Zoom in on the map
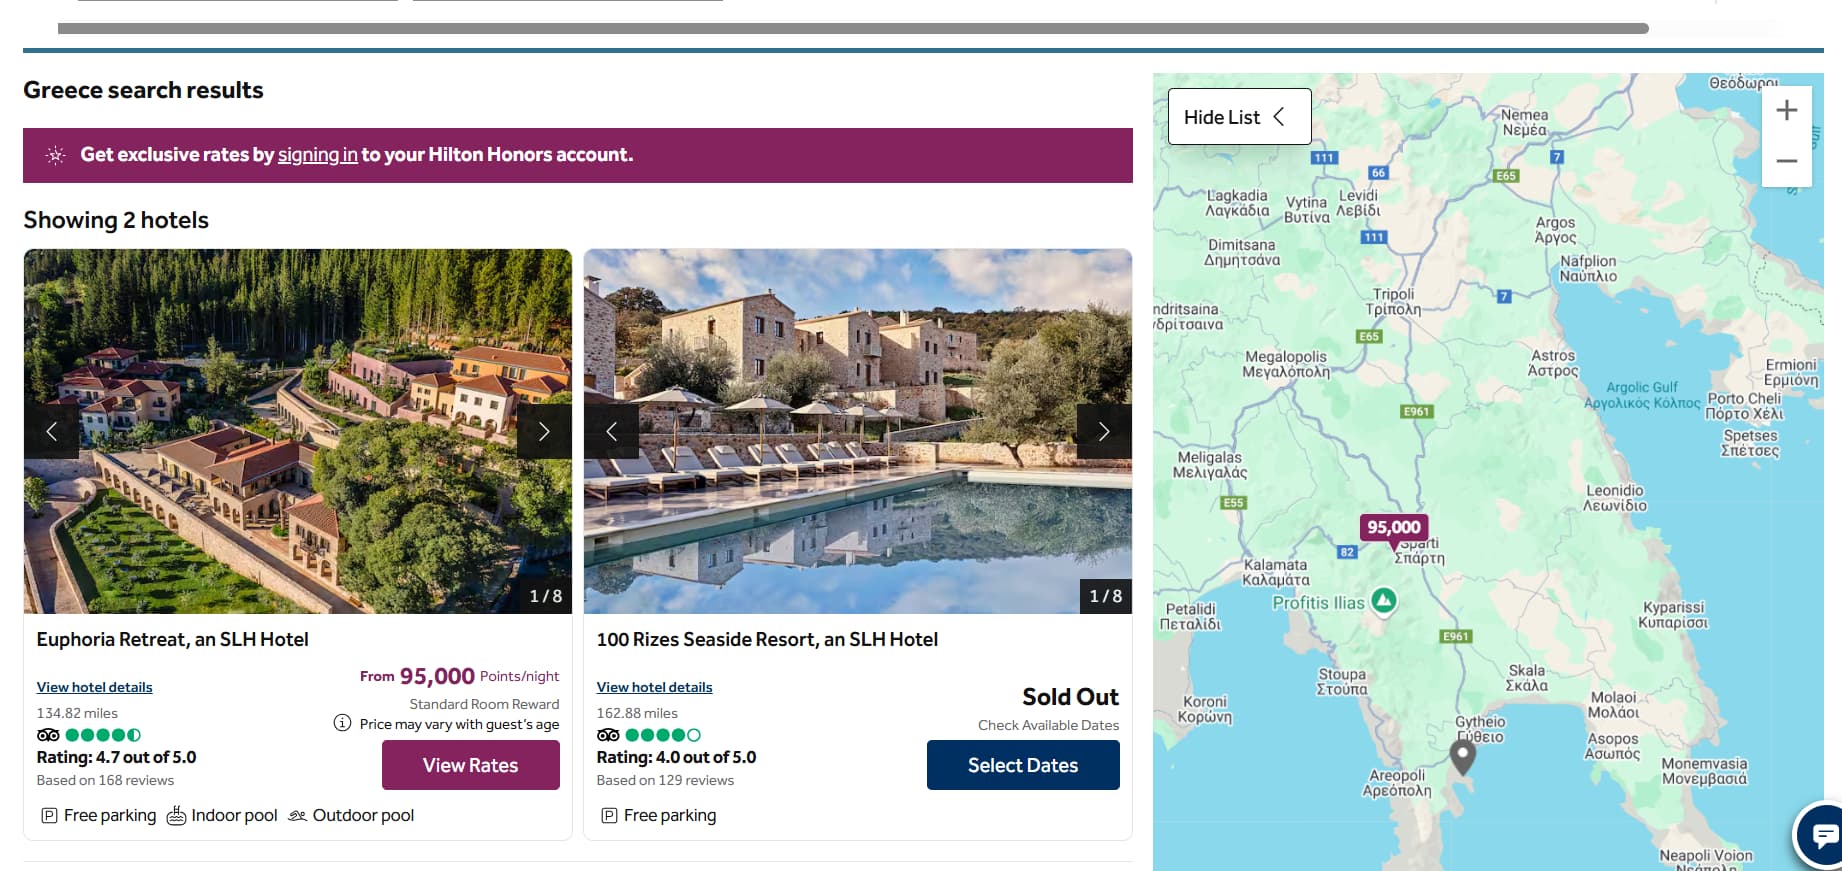 point(1786,110)
